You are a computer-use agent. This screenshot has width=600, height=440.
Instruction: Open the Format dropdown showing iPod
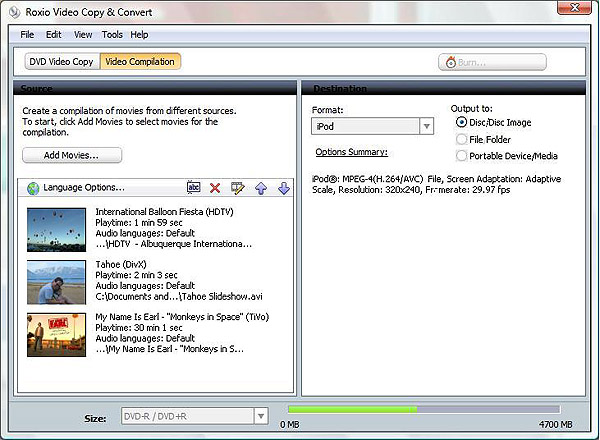click(372, 126)
